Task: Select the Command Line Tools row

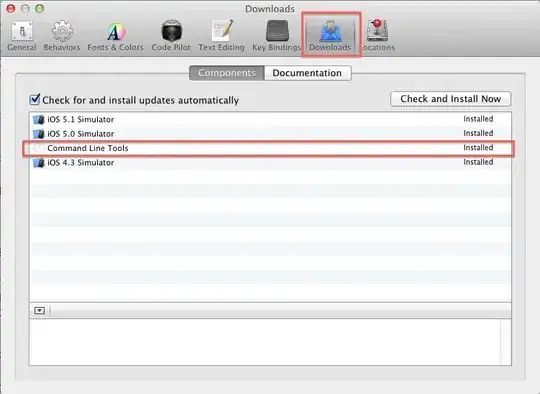Action: click(x=270, y=148)
